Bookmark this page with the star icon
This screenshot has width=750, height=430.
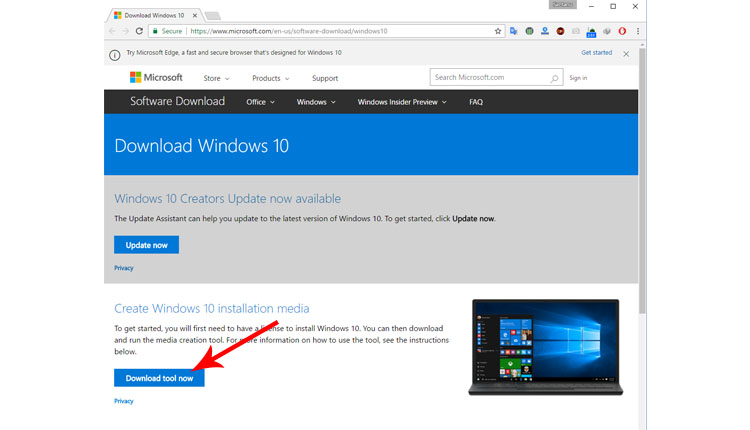click(497, 31)
